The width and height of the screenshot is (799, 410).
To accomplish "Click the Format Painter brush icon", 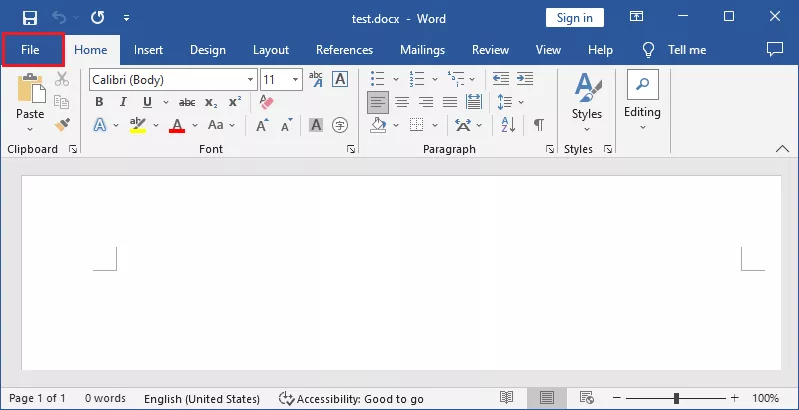I will (x=62, y=125).
